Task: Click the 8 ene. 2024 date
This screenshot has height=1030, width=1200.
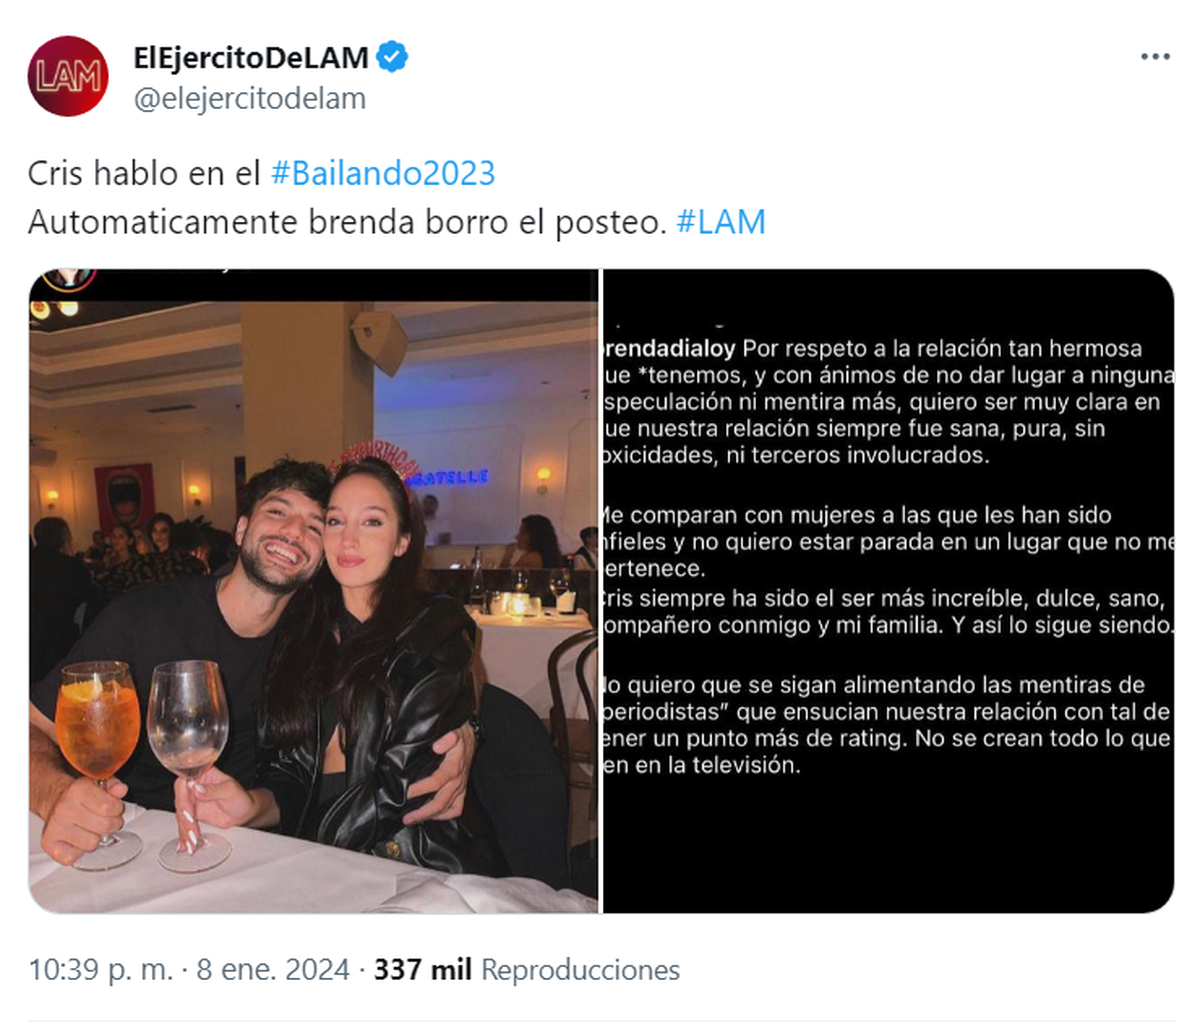Action: point(273,970)
